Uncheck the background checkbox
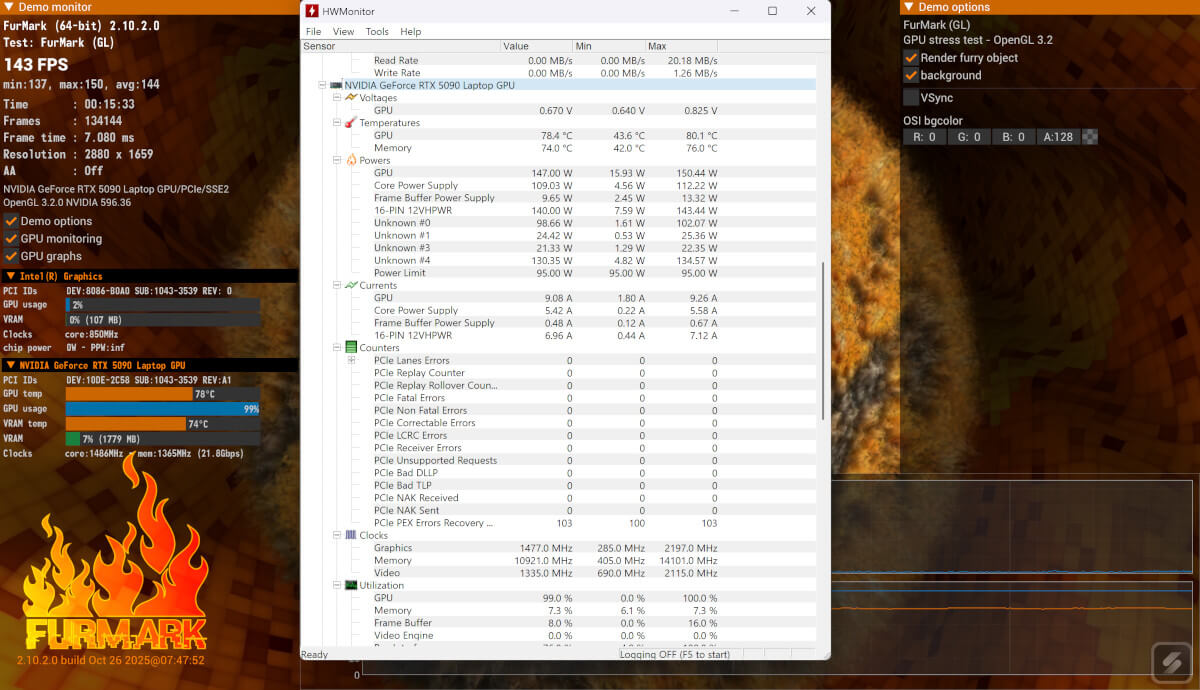Viewport: 1200px width, 690px height. 911,75
